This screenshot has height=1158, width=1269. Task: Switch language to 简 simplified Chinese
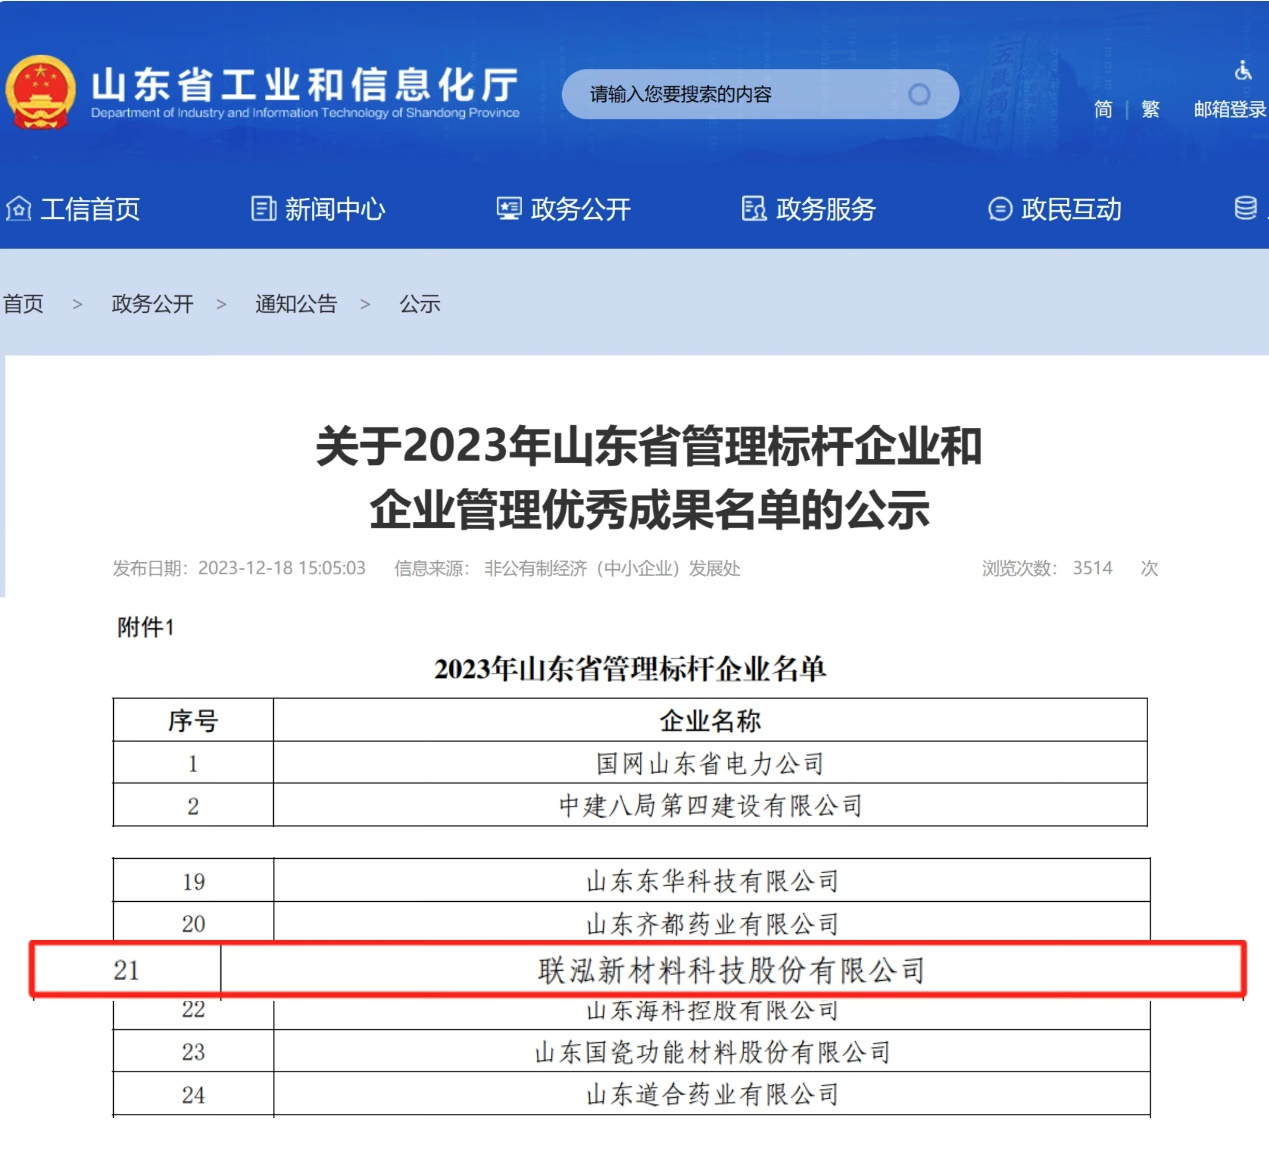pyautogui.click(x=1104, y=109)
